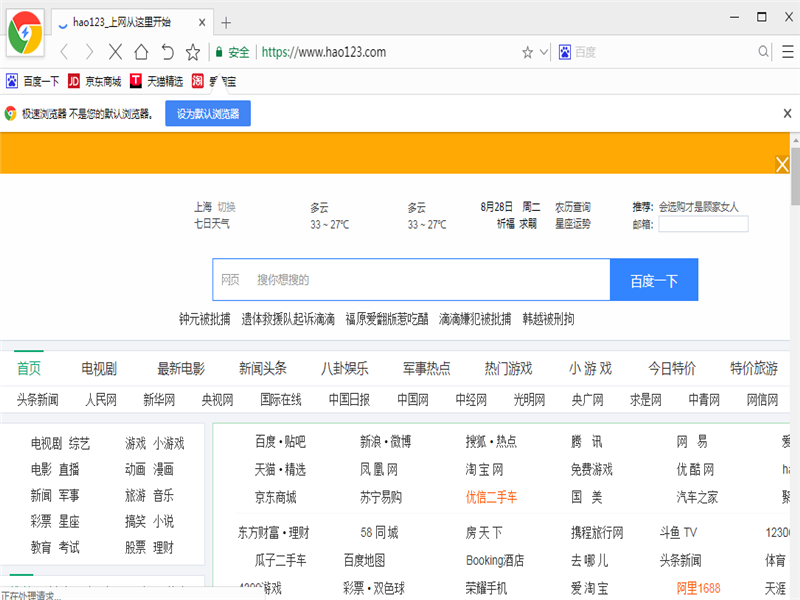Open the 携程旅行网 link
This screenshot has width=800, height=600.
click(x=597, y=533)
